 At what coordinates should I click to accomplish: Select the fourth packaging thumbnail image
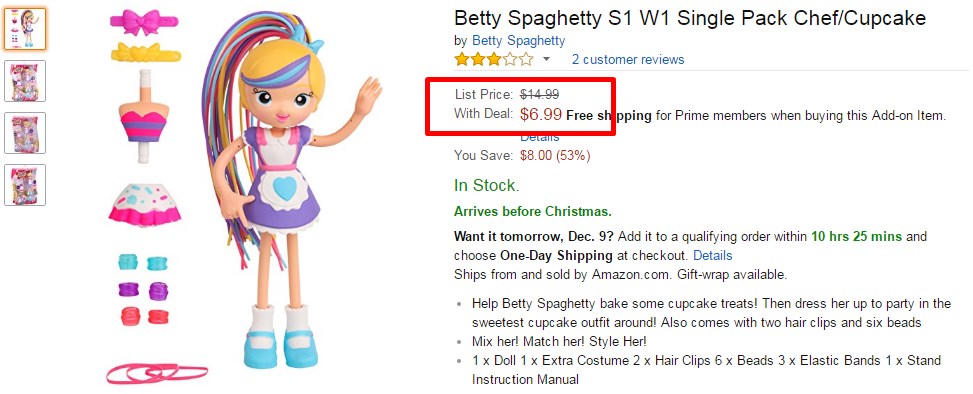pos(25,185)
